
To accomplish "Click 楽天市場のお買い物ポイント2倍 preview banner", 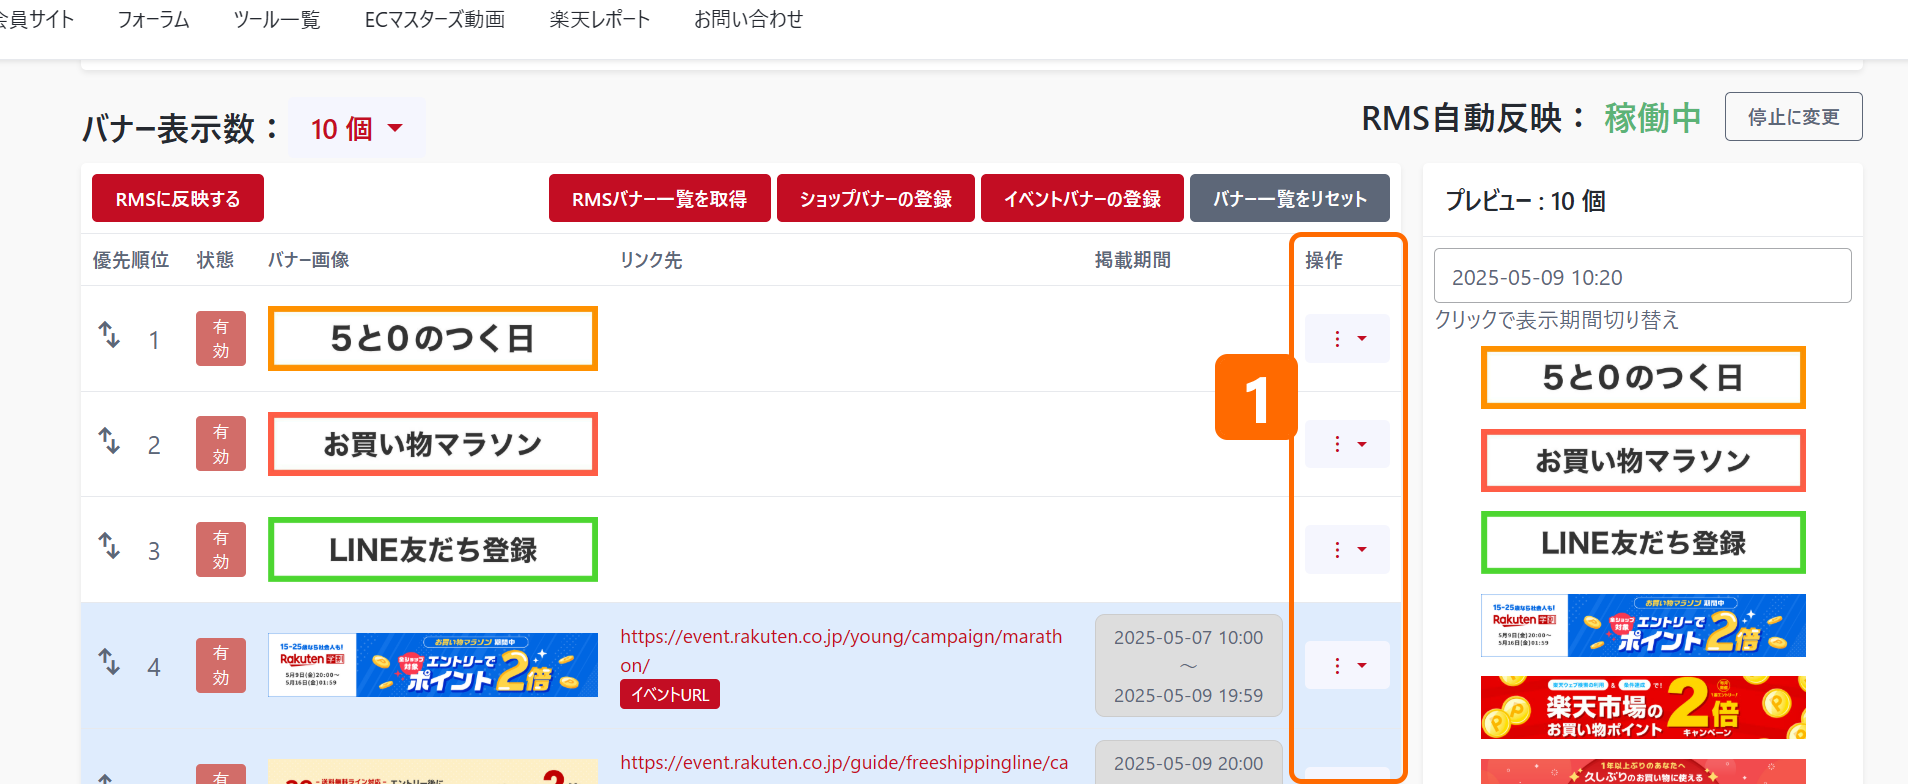I will [1643, 708].
